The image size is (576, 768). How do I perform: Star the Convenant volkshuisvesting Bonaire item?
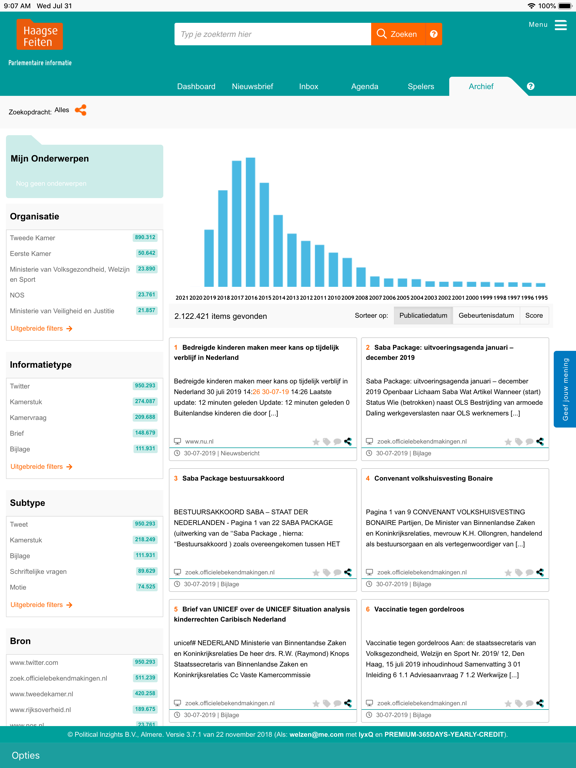pyautogui.click(x=508, y=573)
